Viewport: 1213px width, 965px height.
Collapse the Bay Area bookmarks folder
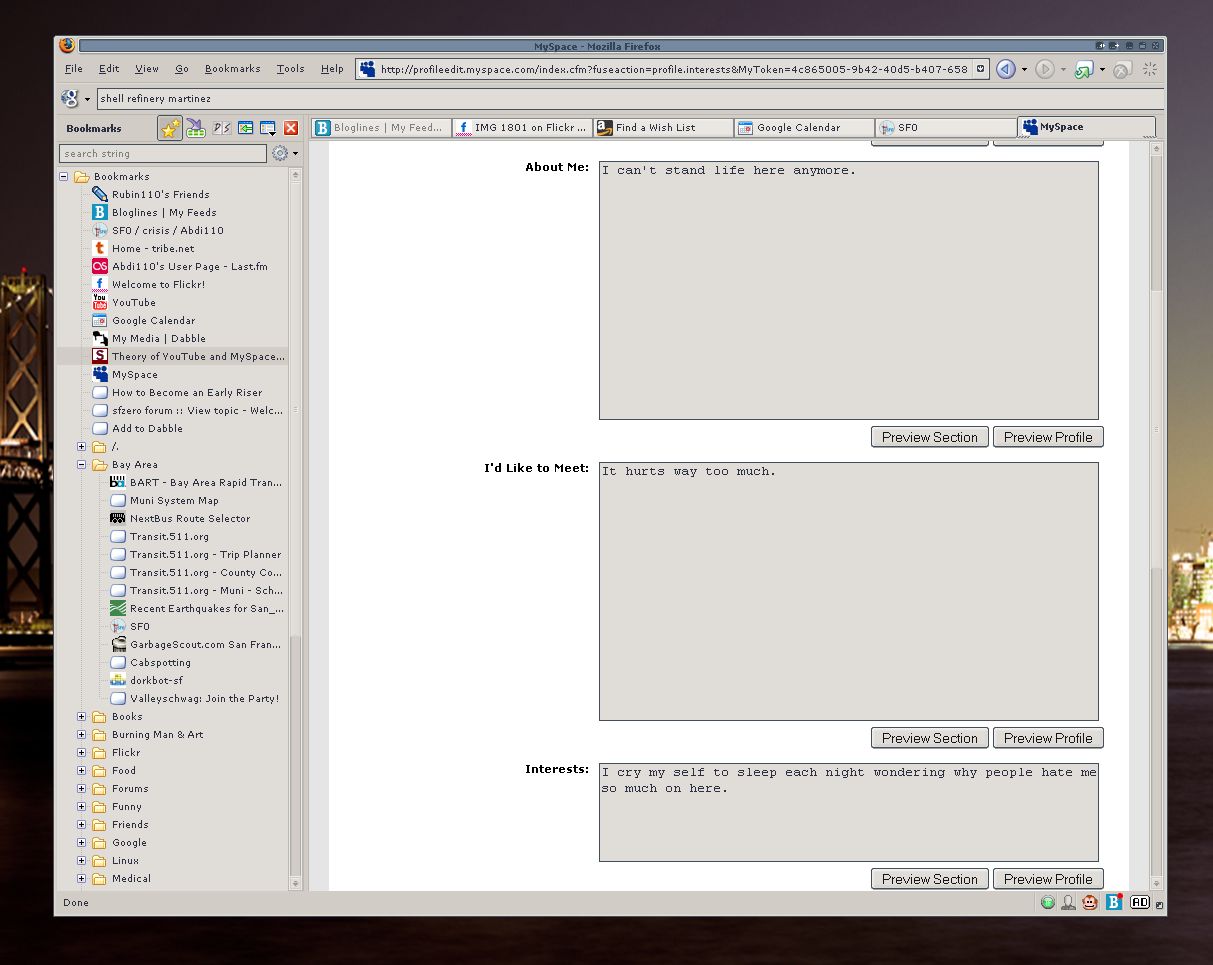[x=82, y=465]
